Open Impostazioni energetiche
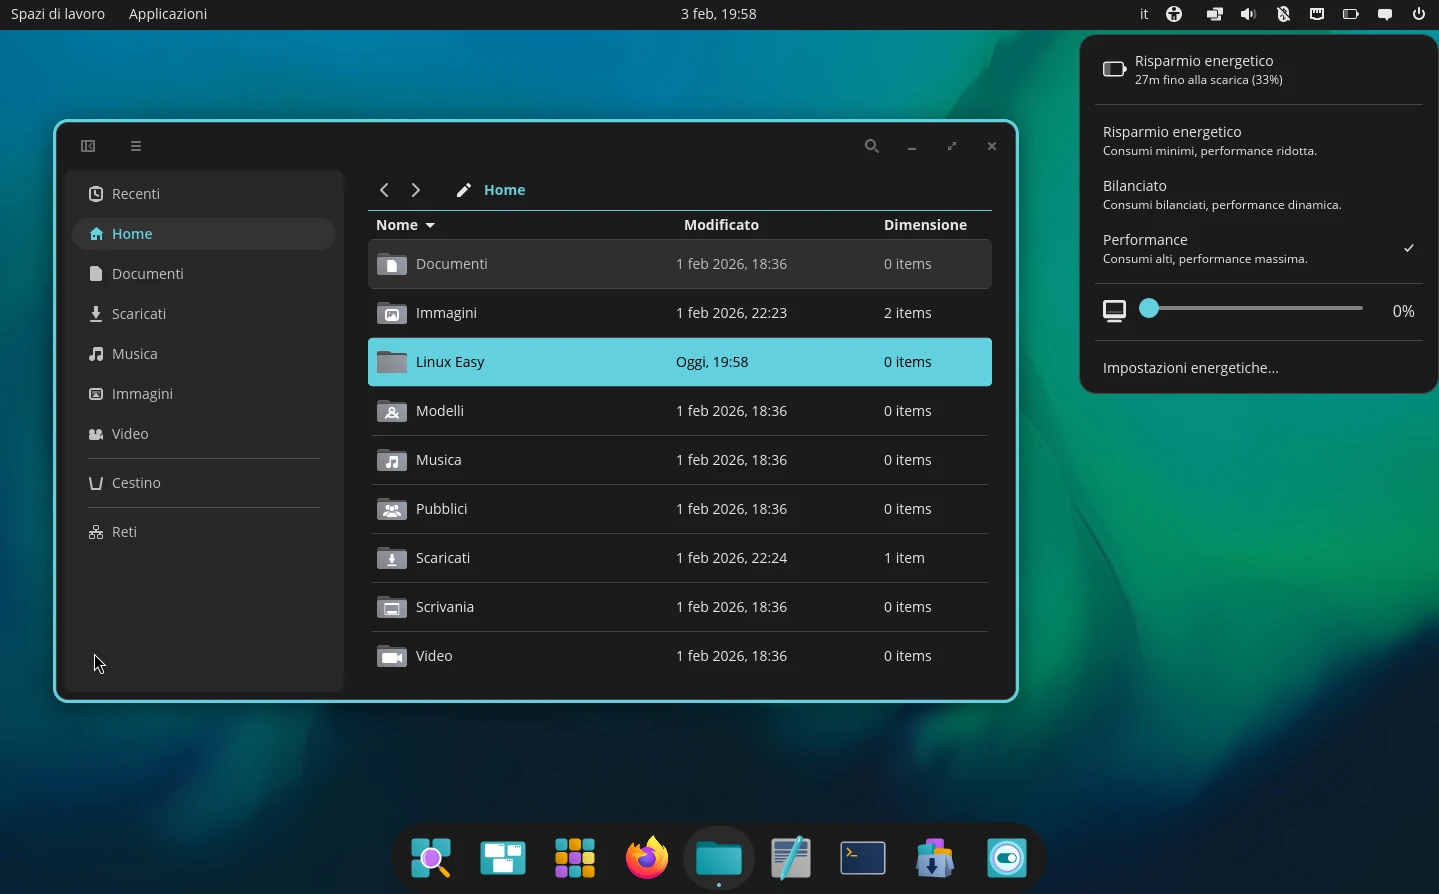This screenshot has width=1439, height=894. [x=1191, y=368]
